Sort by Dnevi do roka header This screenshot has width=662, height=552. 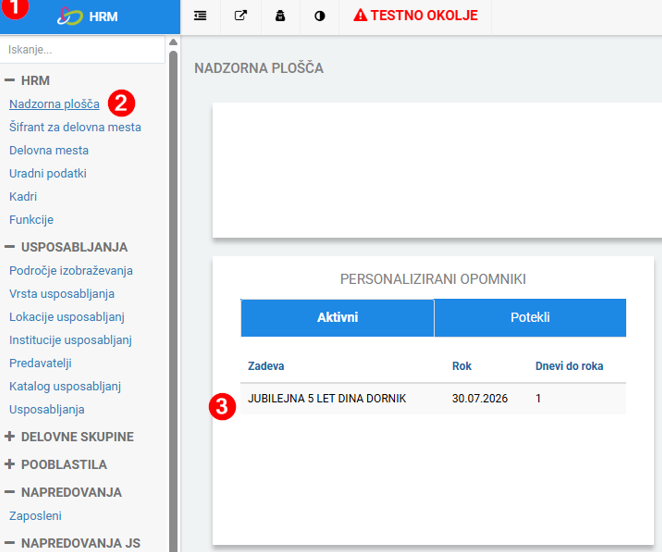point(569,366)
